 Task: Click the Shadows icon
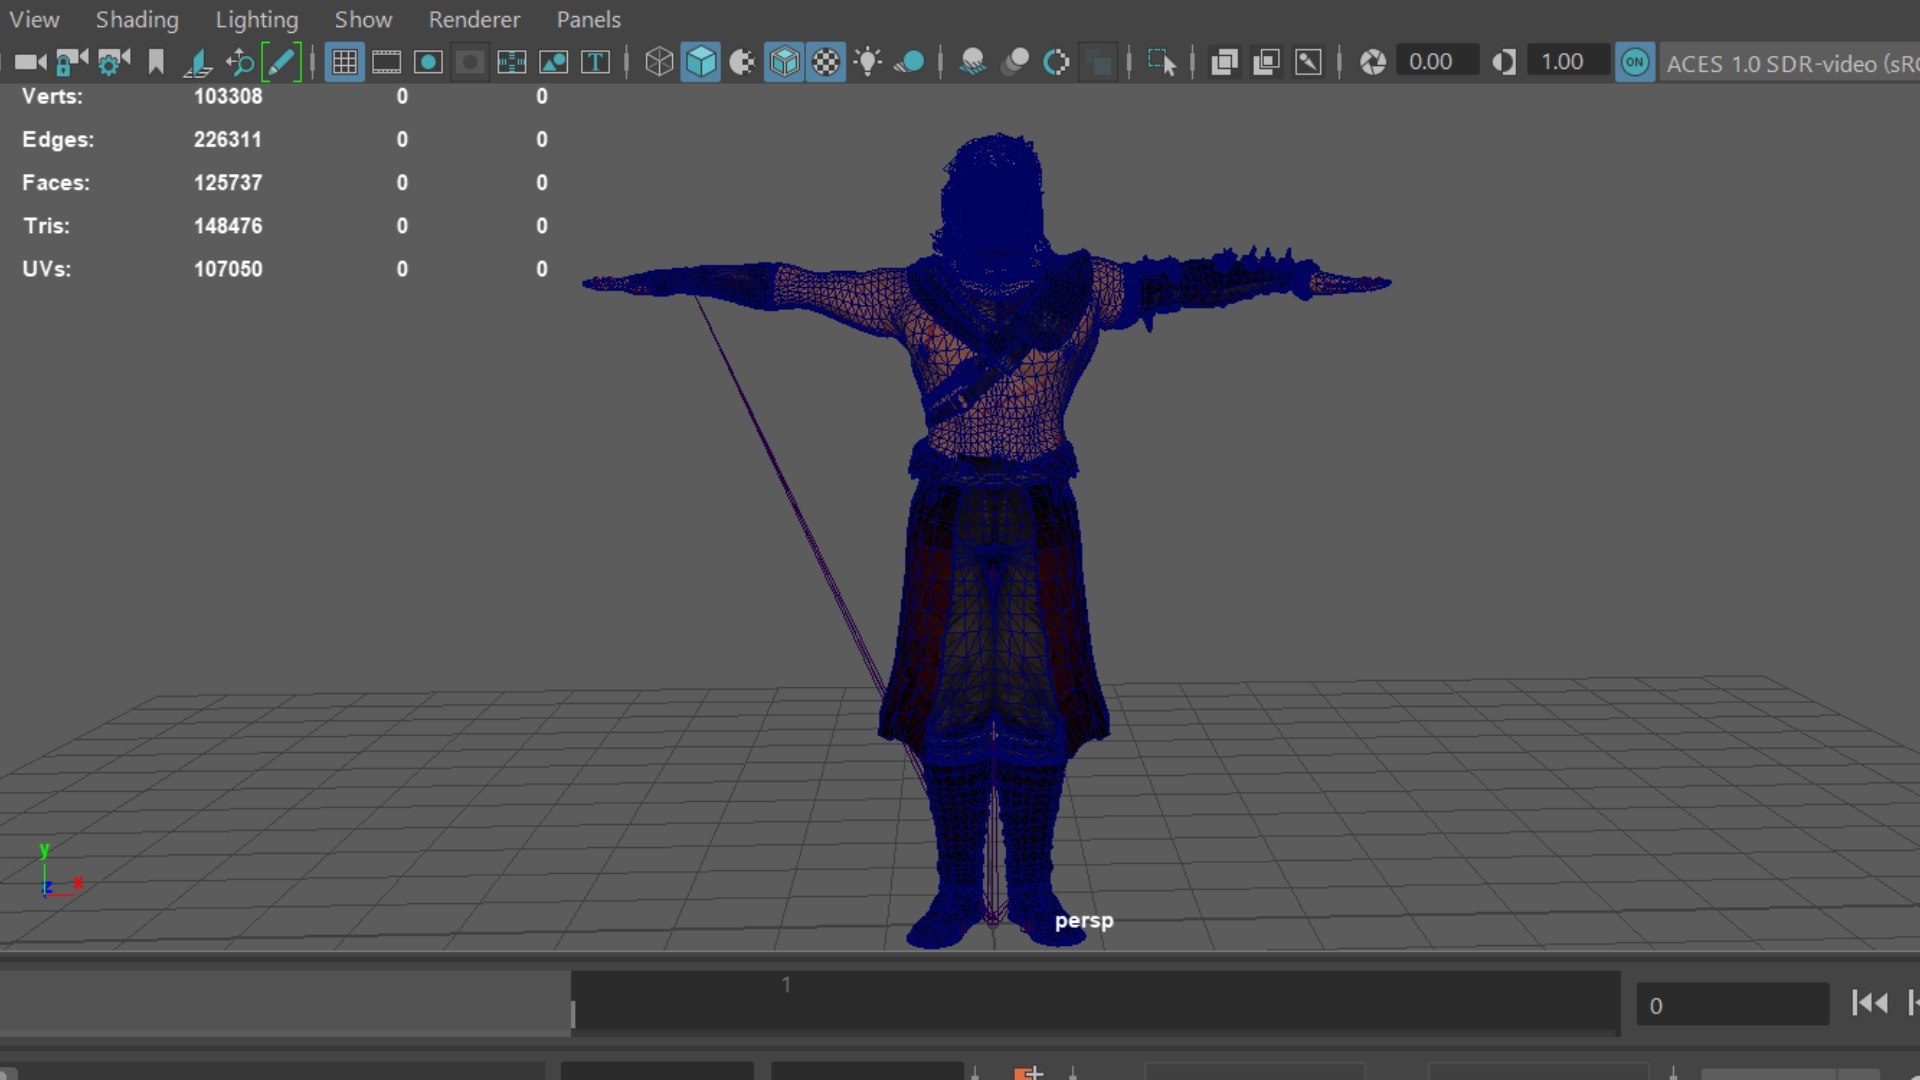pos(910,62)
